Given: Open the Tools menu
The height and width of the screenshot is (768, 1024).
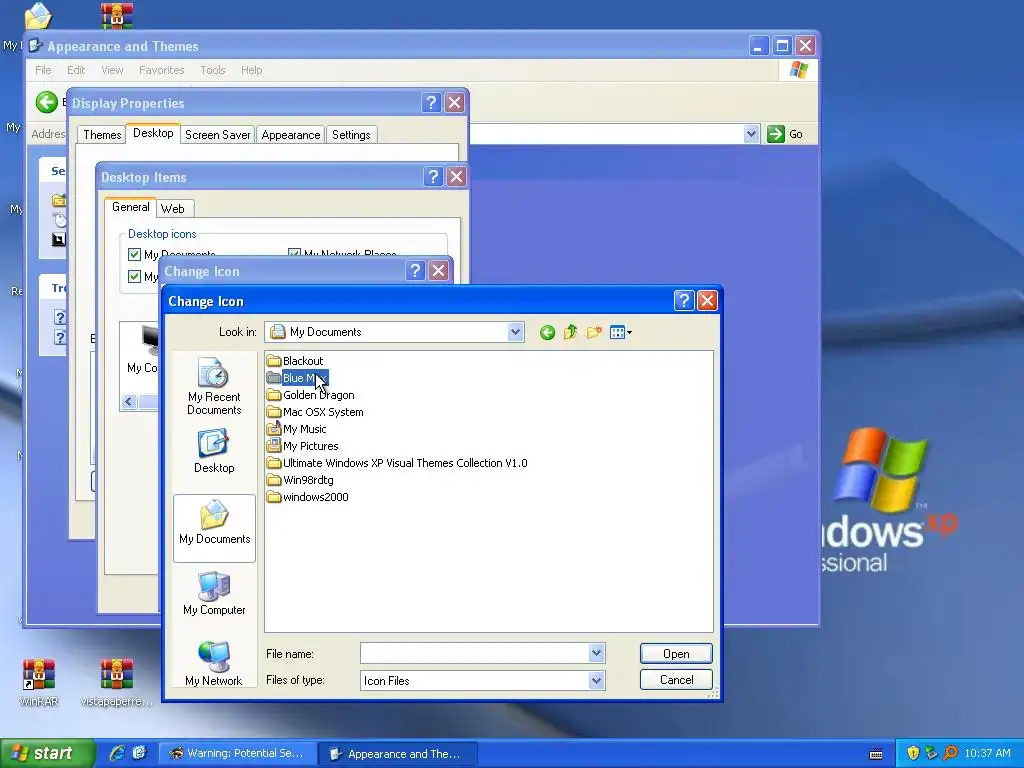Looking at the screenshot, I should tap(212, 70).
